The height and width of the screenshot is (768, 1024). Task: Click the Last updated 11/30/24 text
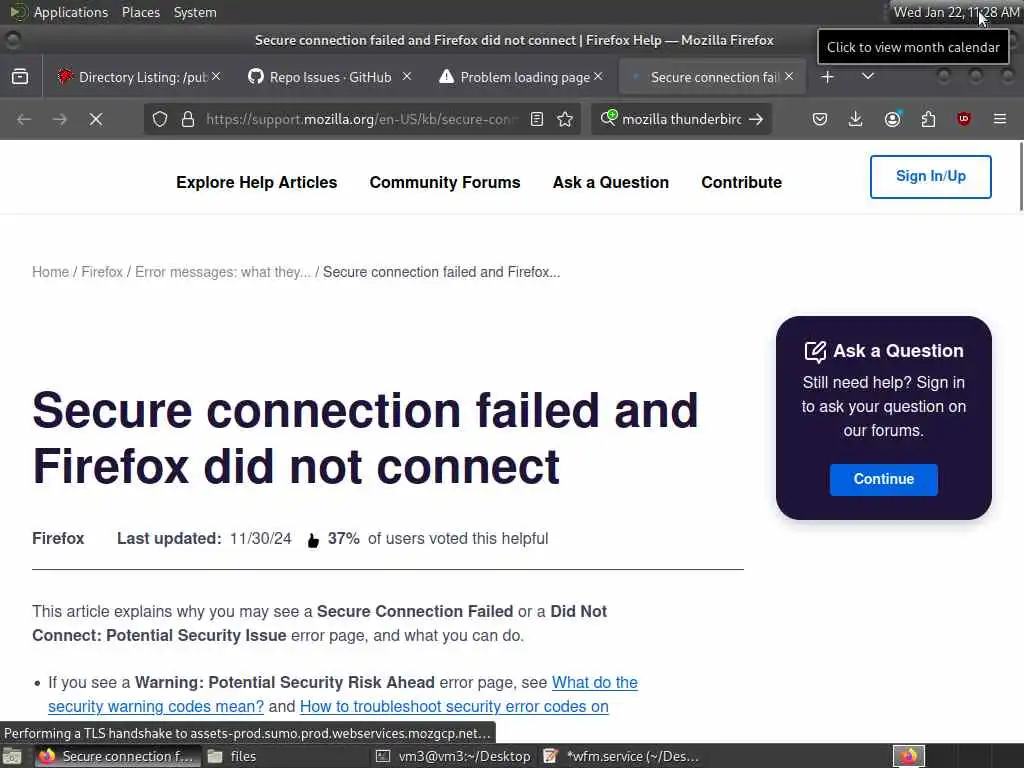204,538
